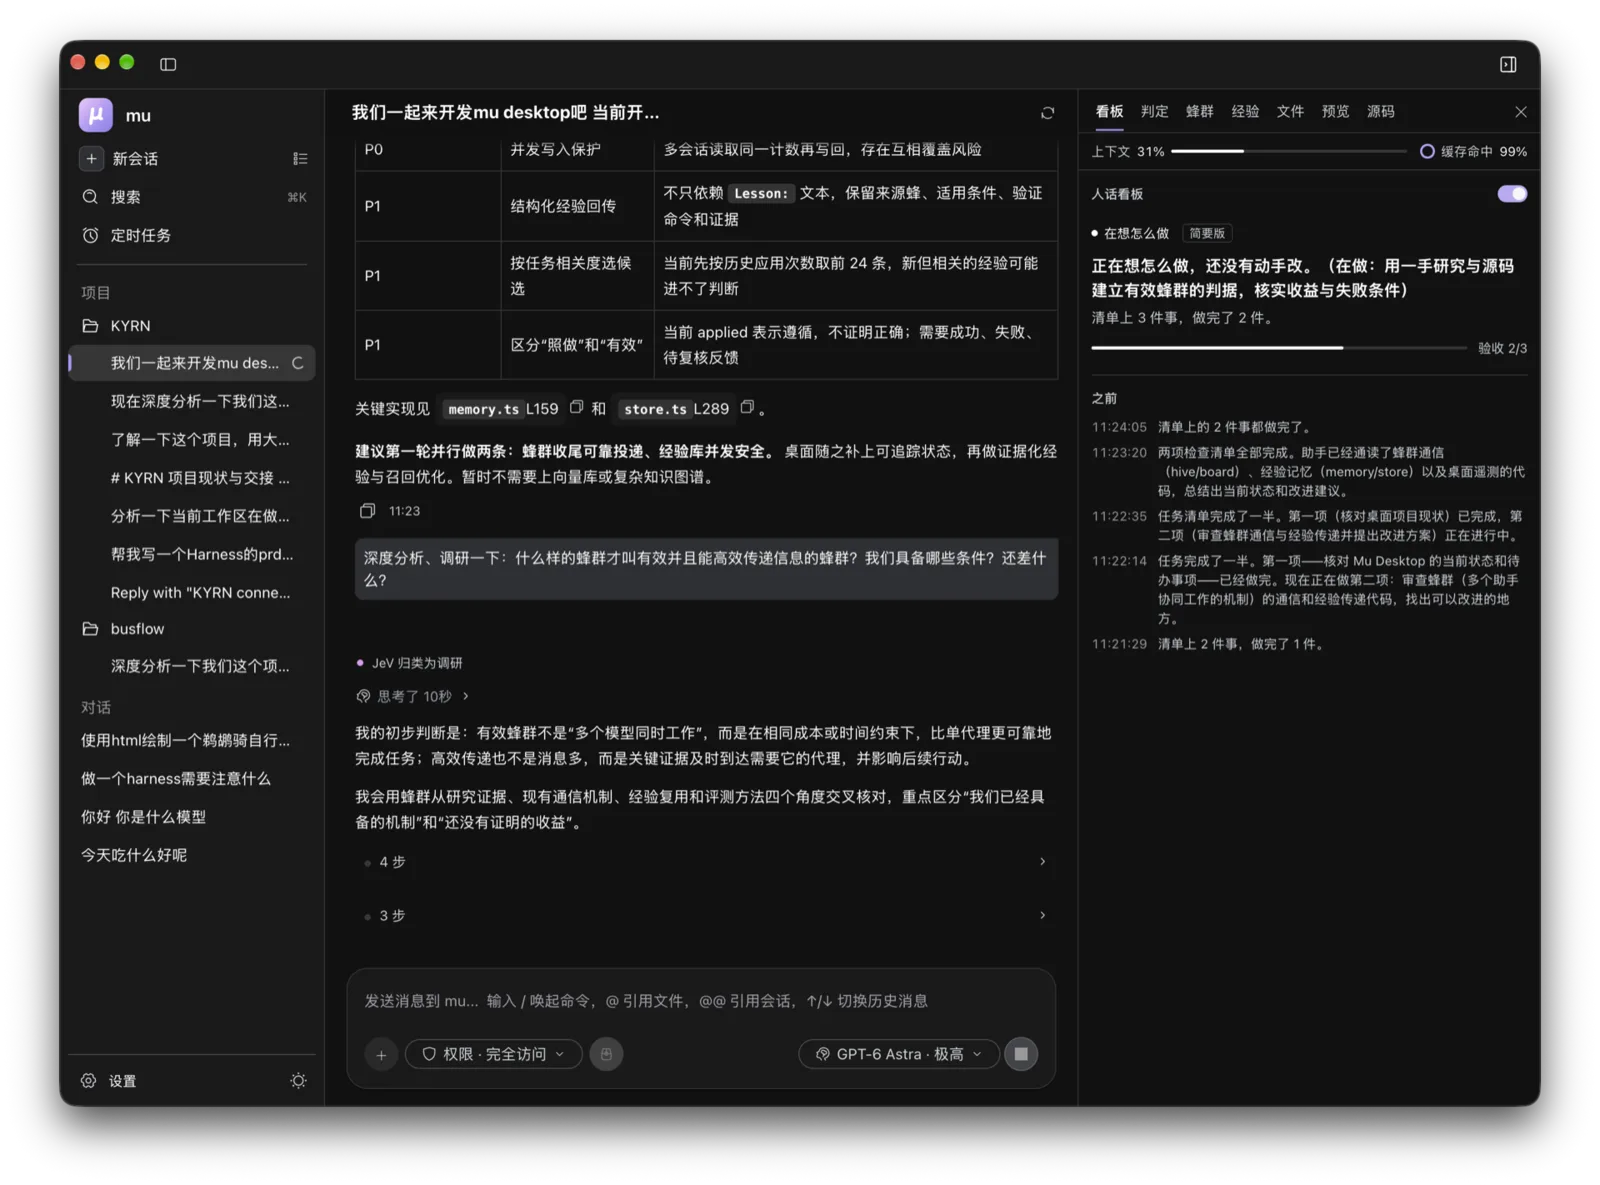
Task: Toggle the left sidebar icon in title bar
Action: point(168,64)
